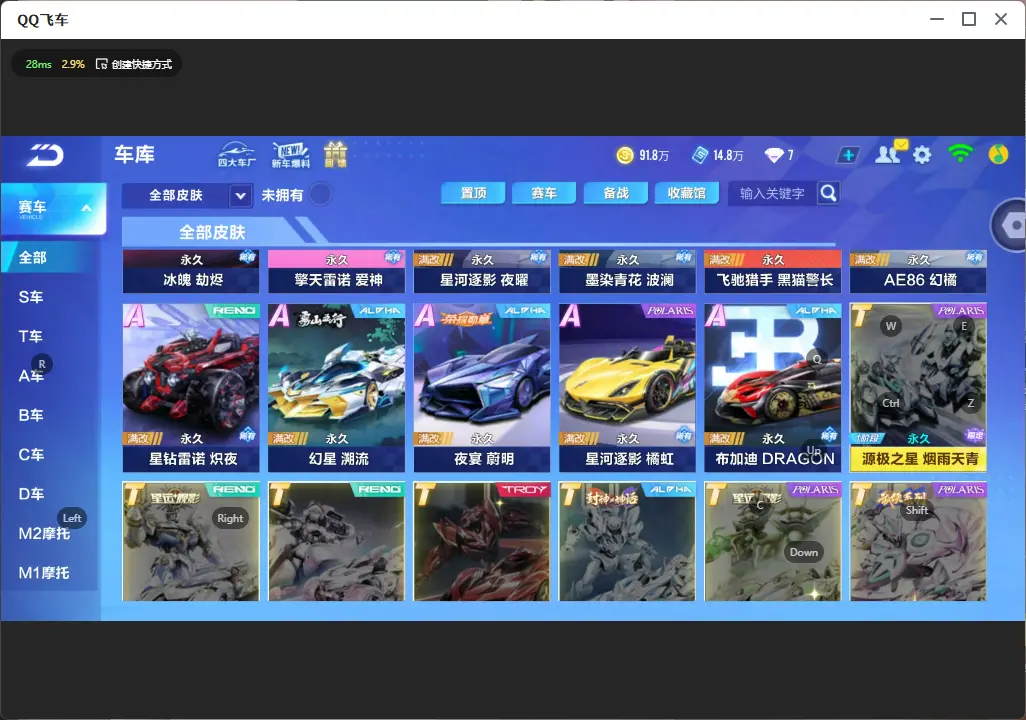Select the 布加迪 DRAGON car
This screenshot has height=720, width=1026.
(773, 387)
